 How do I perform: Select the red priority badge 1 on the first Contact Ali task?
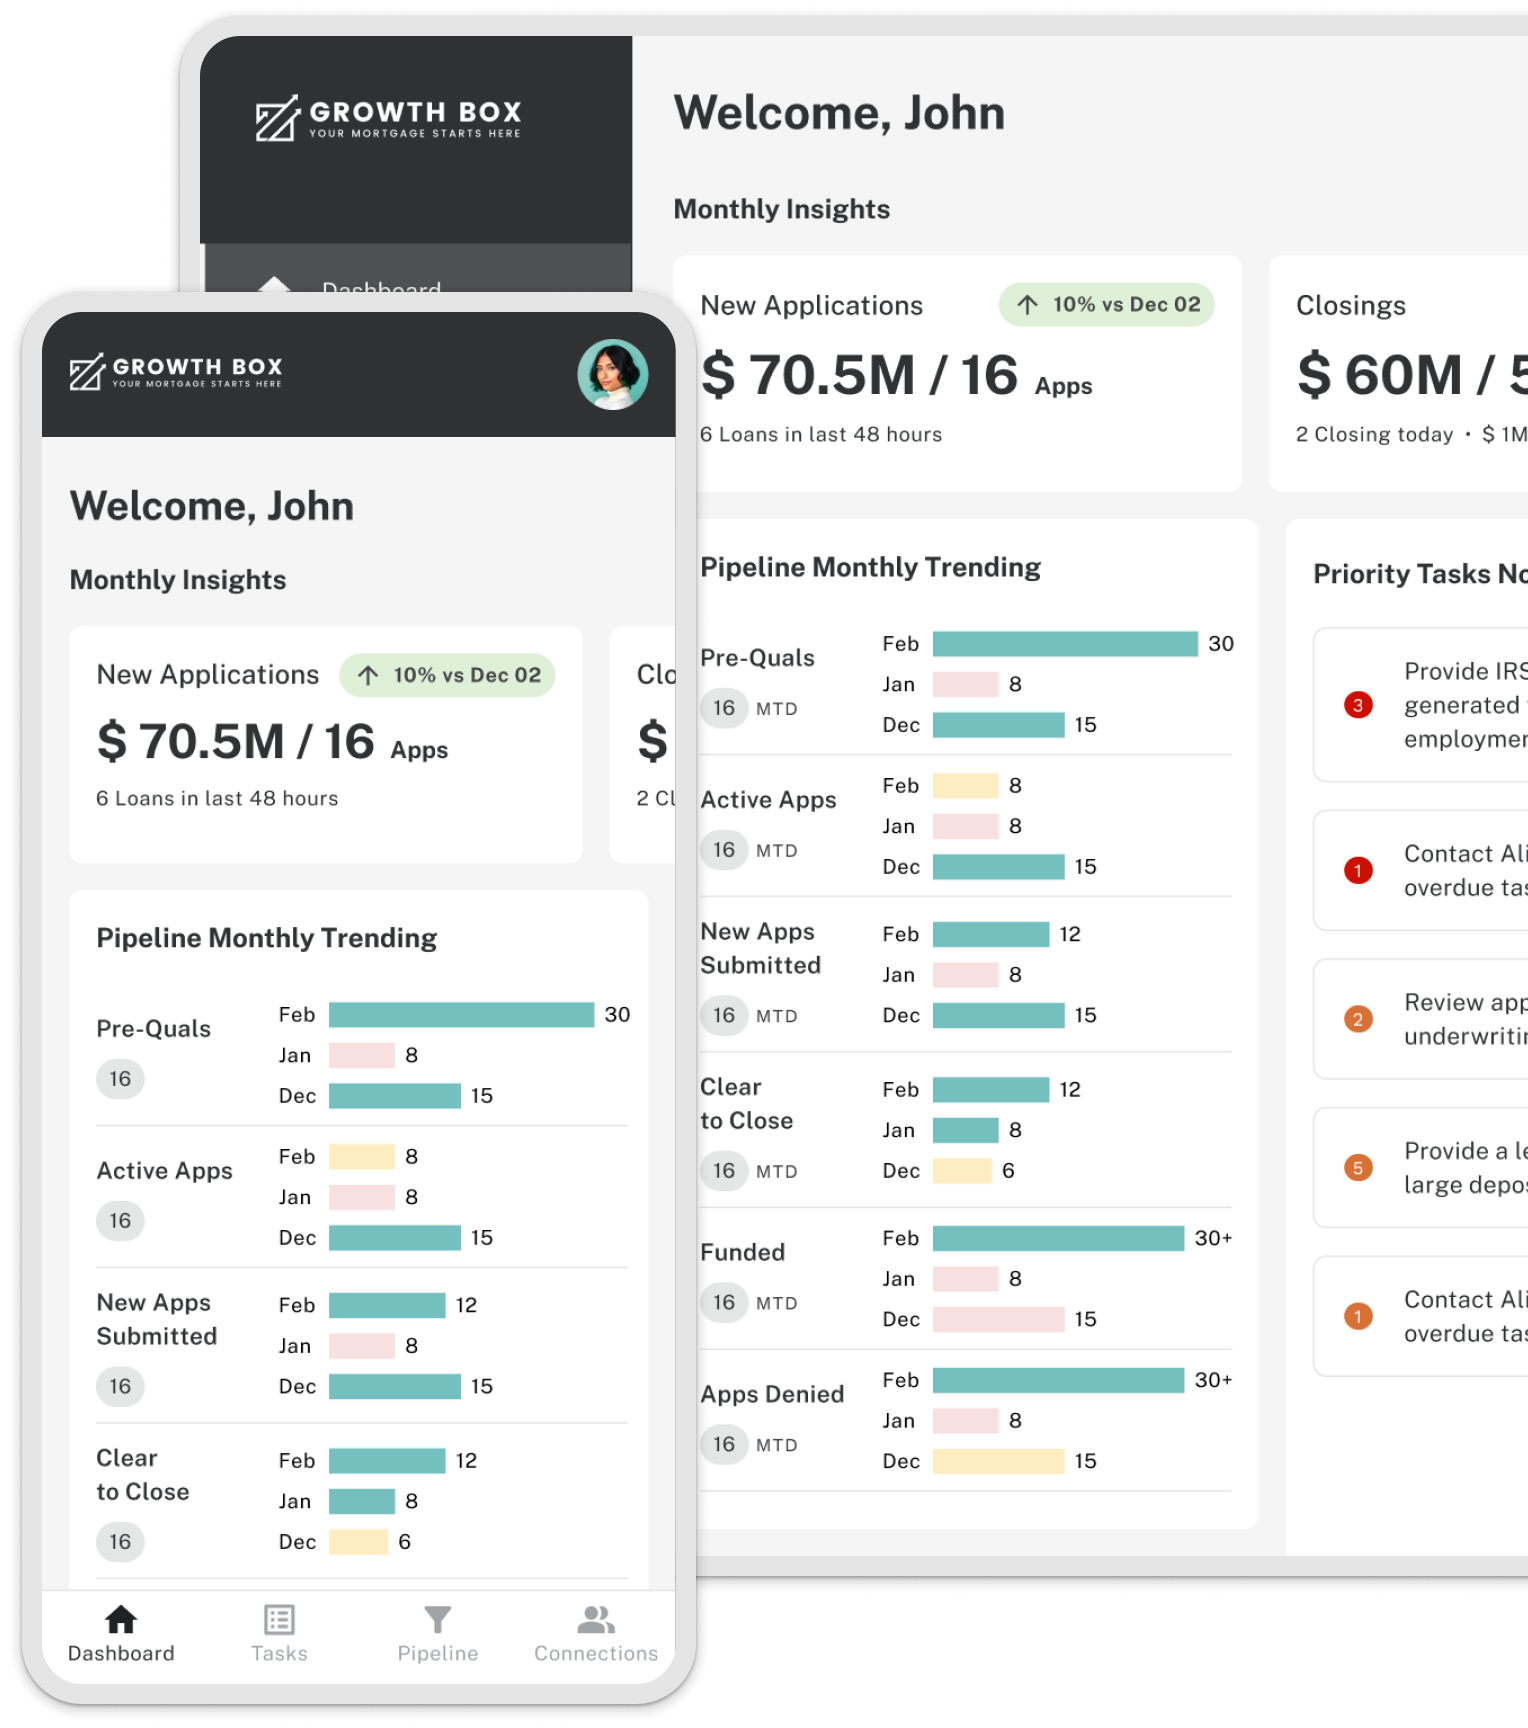[1358, 871]
